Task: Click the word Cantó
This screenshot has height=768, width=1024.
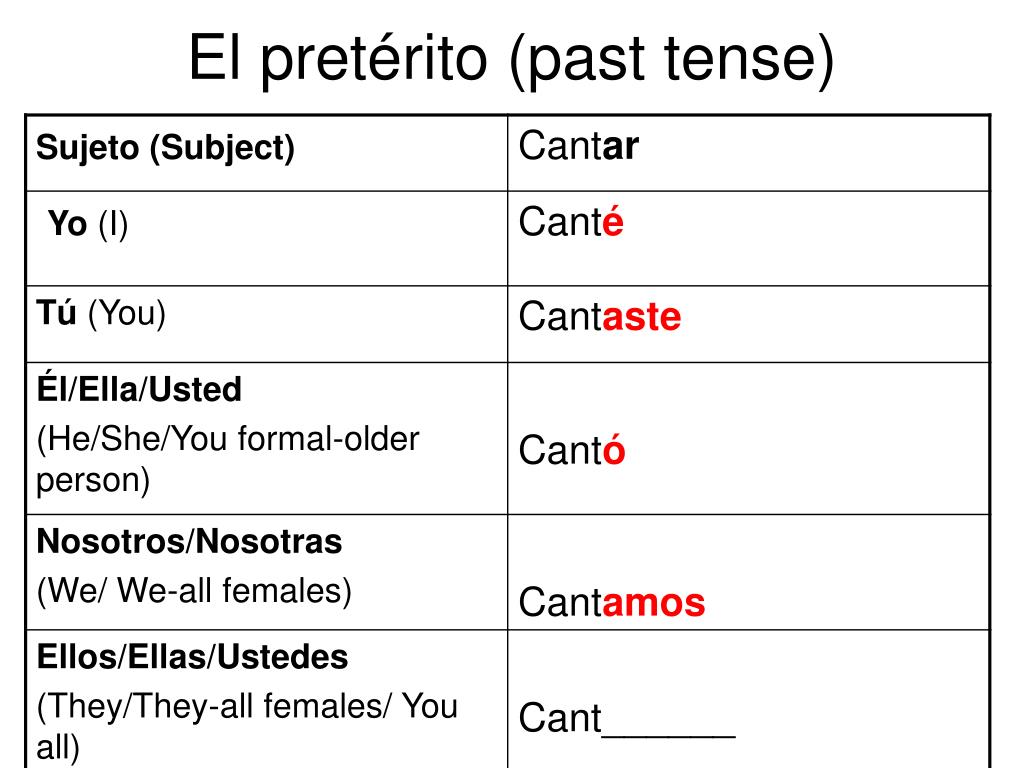Action: click(x=572, y=451)
